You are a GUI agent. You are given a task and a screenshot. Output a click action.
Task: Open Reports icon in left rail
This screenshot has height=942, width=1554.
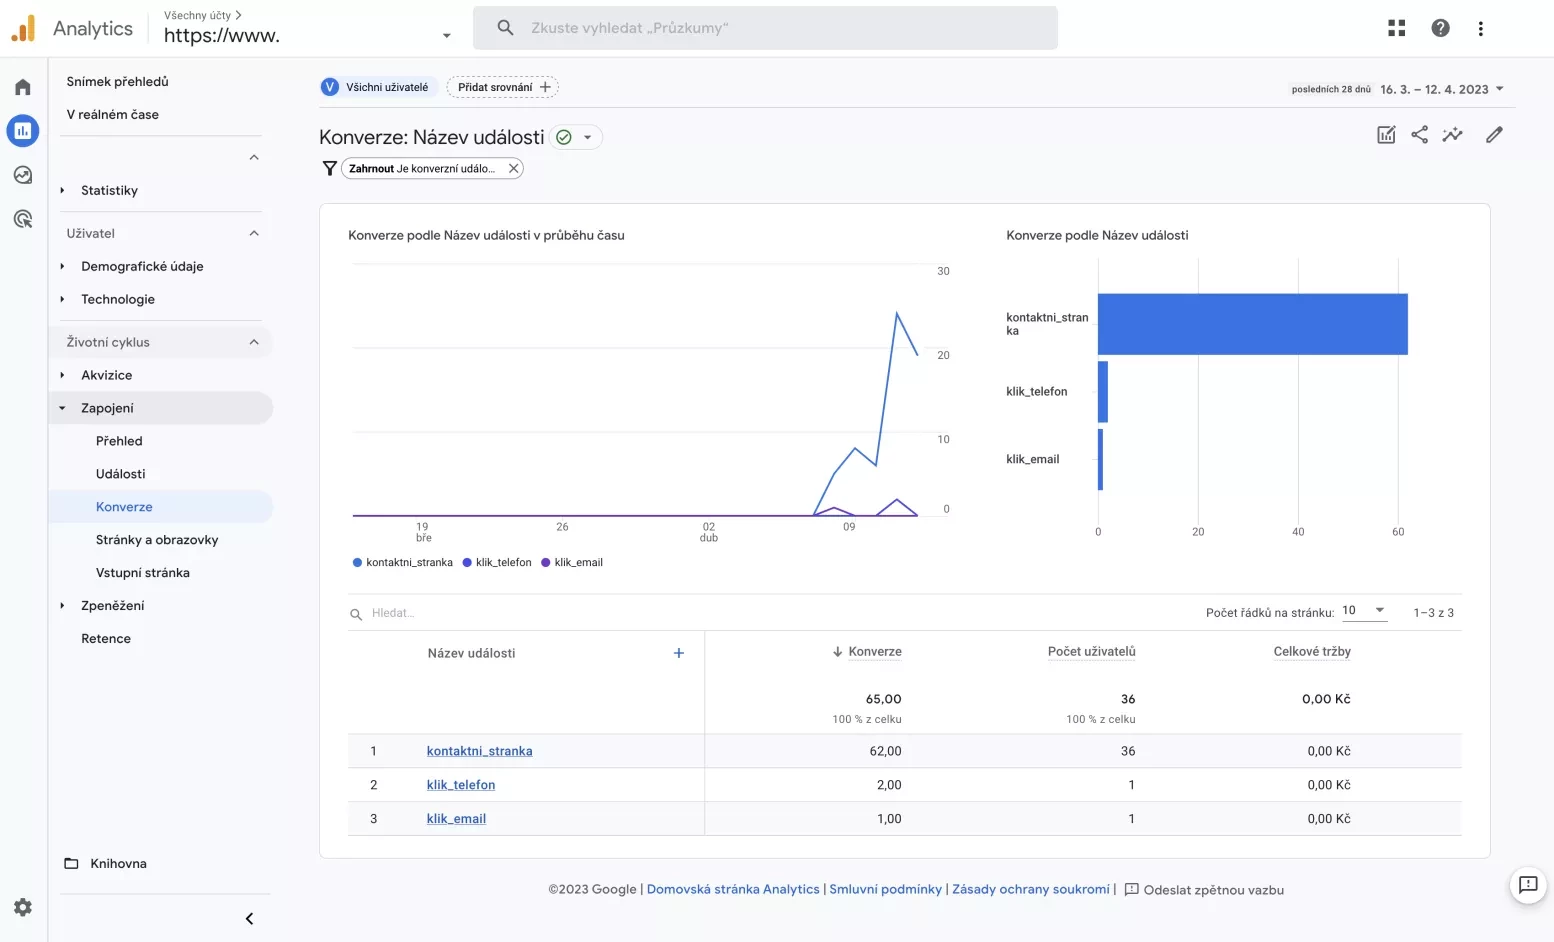[23, 130]
